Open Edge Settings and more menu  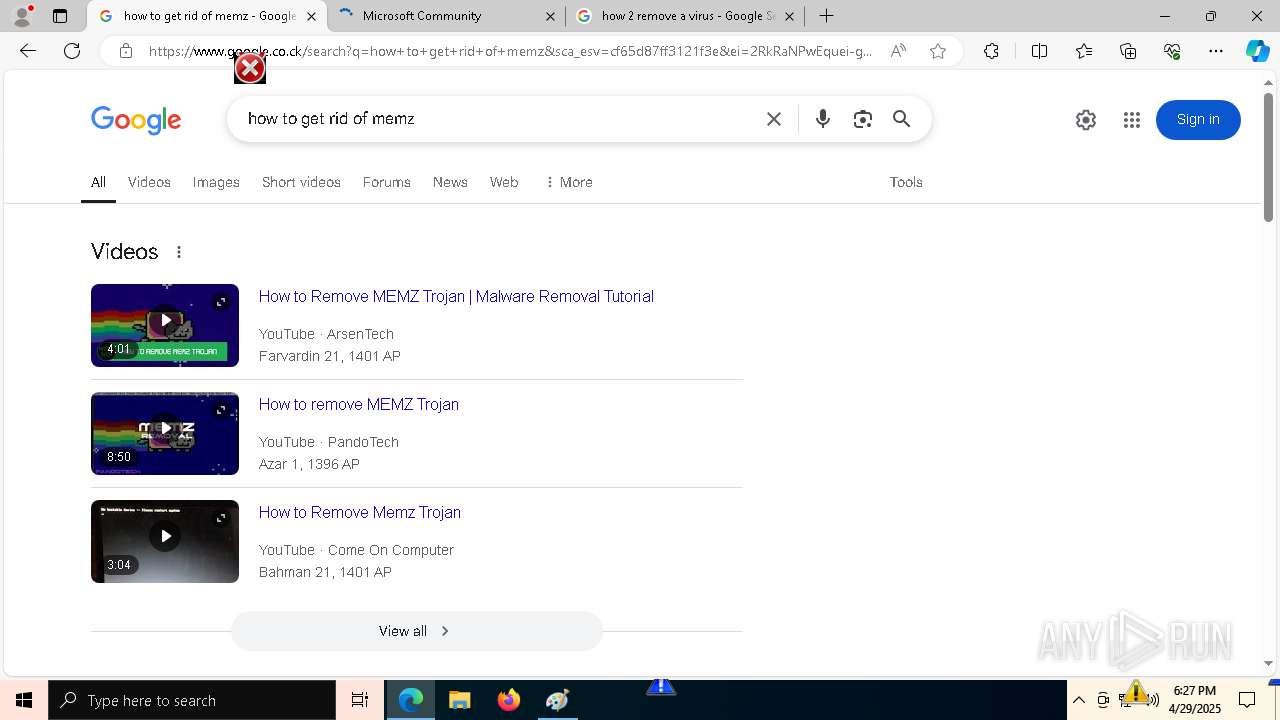click(1216, 51)
